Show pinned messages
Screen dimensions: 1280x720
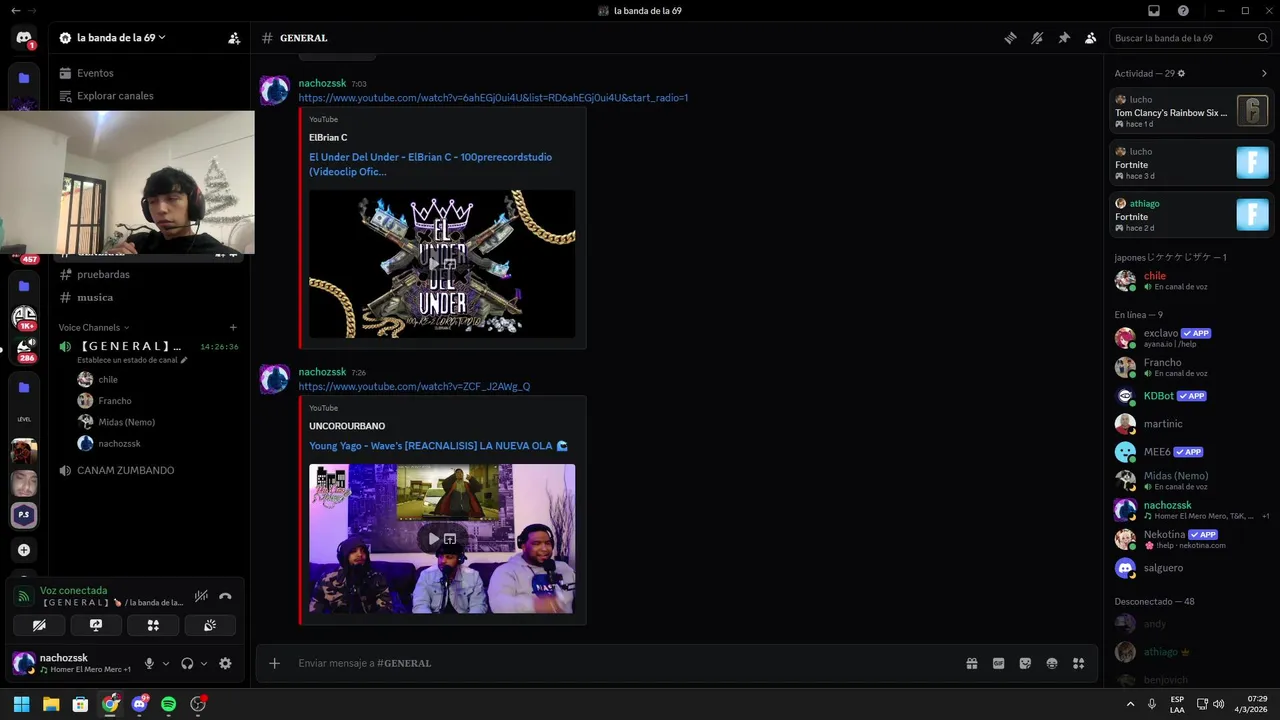1064,38
